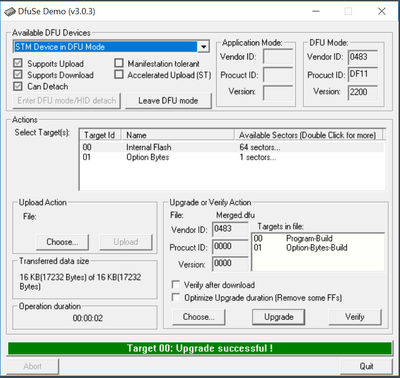Click the DfuSe Demo title bar icon
400x378 pixels.
click(x=10, y=11)
